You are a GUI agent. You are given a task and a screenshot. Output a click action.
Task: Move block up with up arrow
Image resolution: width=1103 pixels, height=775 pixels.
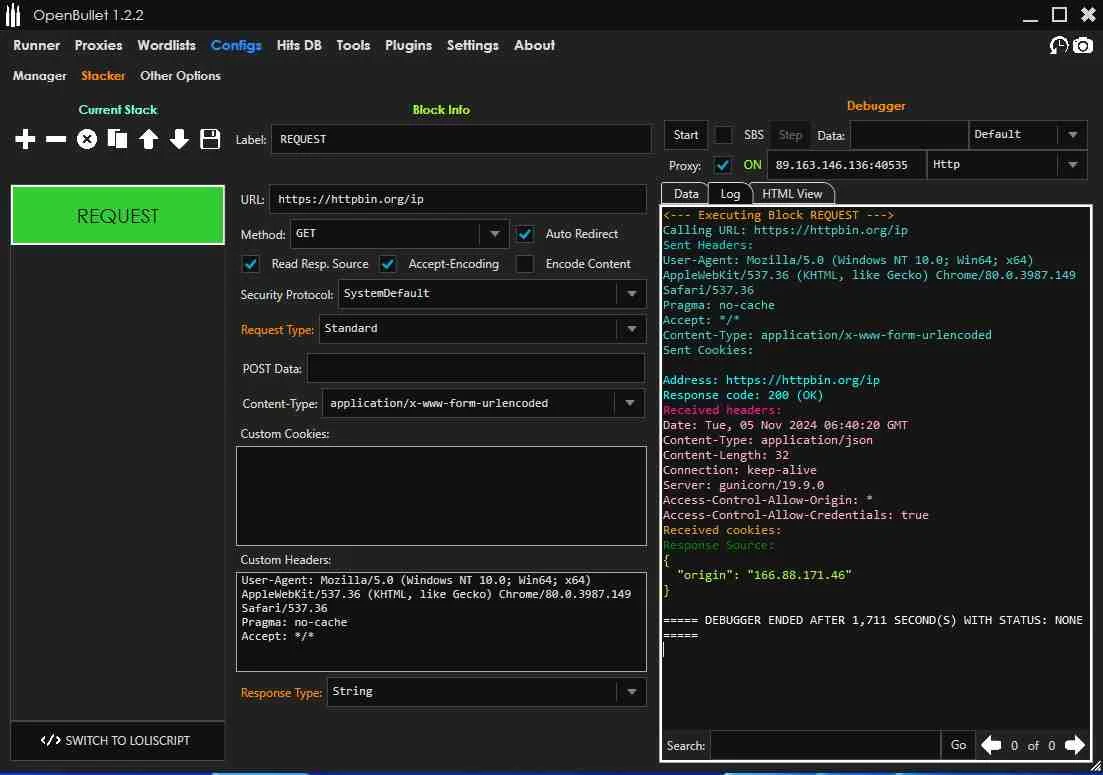pos(148,139)
